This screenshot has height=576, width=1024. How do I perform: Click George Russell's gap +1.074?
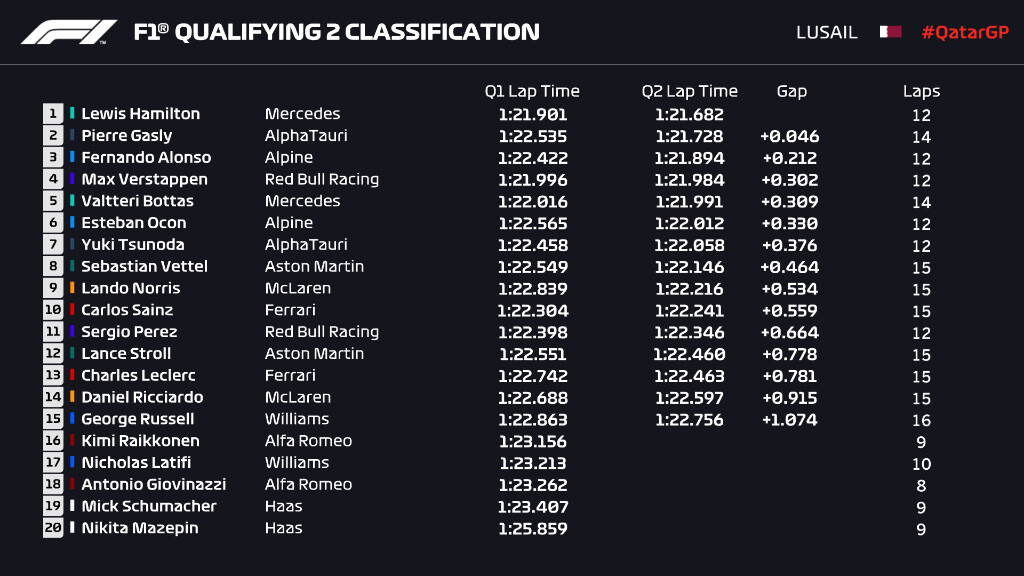point(789,419)
